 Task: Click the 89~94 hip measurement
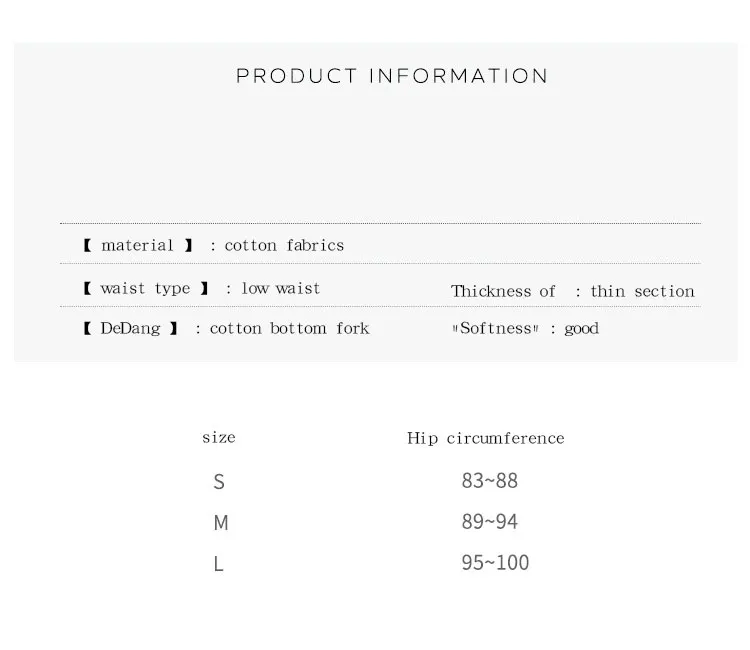(490, 521)
